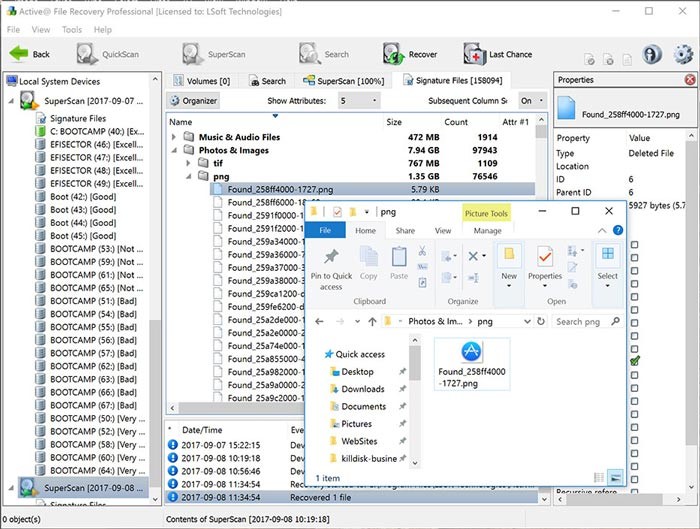Open the Last Chance recovery tool
Viewport: 700px width, 529px height.
tap(475, 54)
